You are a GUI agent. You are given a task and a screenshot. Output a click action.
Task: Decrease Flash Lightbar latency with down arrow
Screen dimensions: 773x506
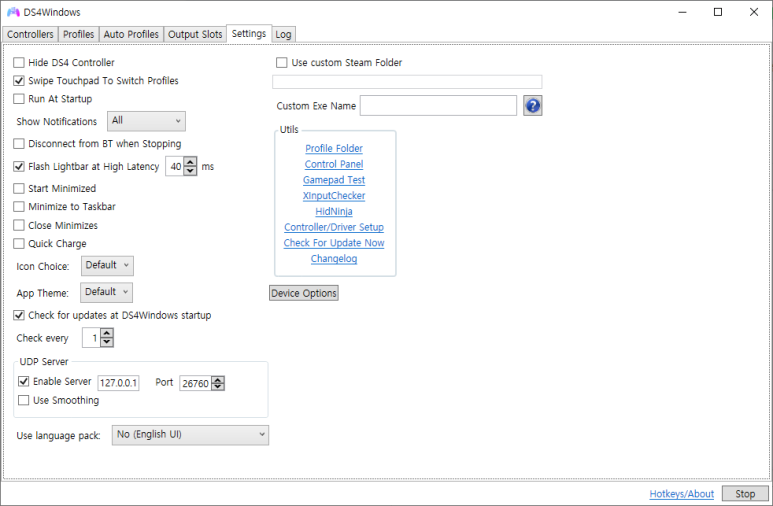190,171
